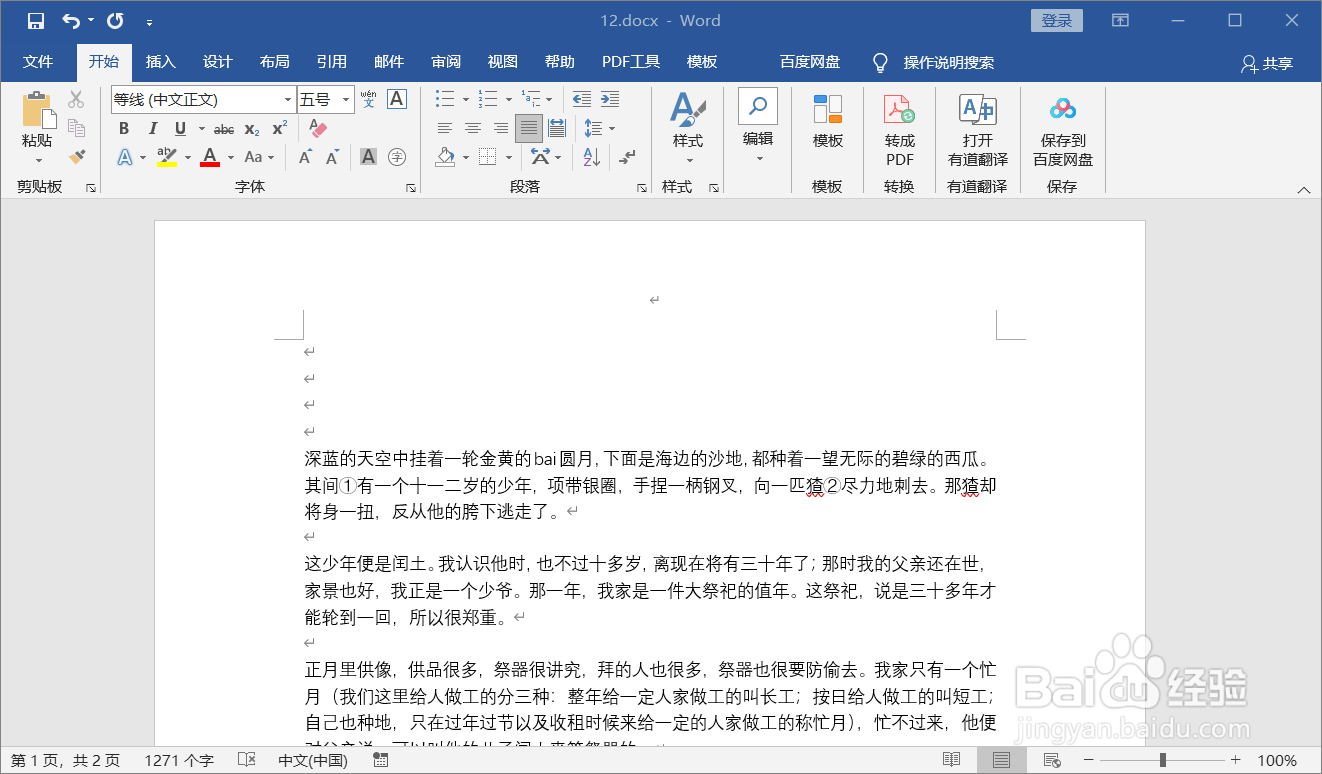Viewport: 1322px width, 774px height.
Task: Open the bullets list dropdown
Action: coord(465,99)
